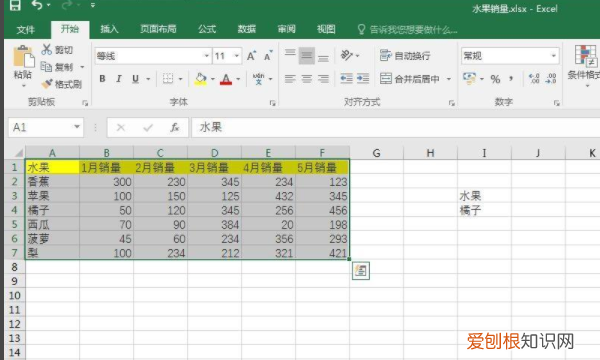600x360 pixels.
Task: Open Customize Quick Access Toolbar dropdown
Action: (x=93, y=5)
